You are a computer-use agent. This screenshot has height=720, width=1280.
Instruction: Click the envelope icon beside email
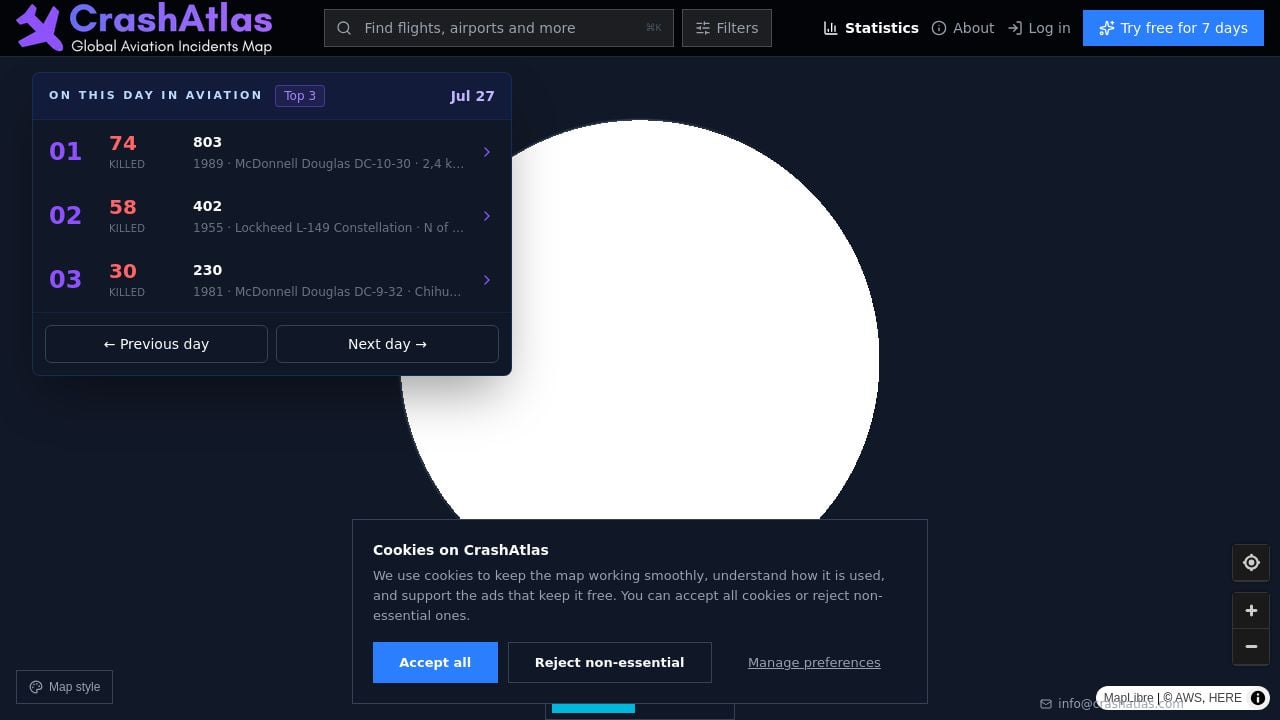click(x=1046, y=704)
